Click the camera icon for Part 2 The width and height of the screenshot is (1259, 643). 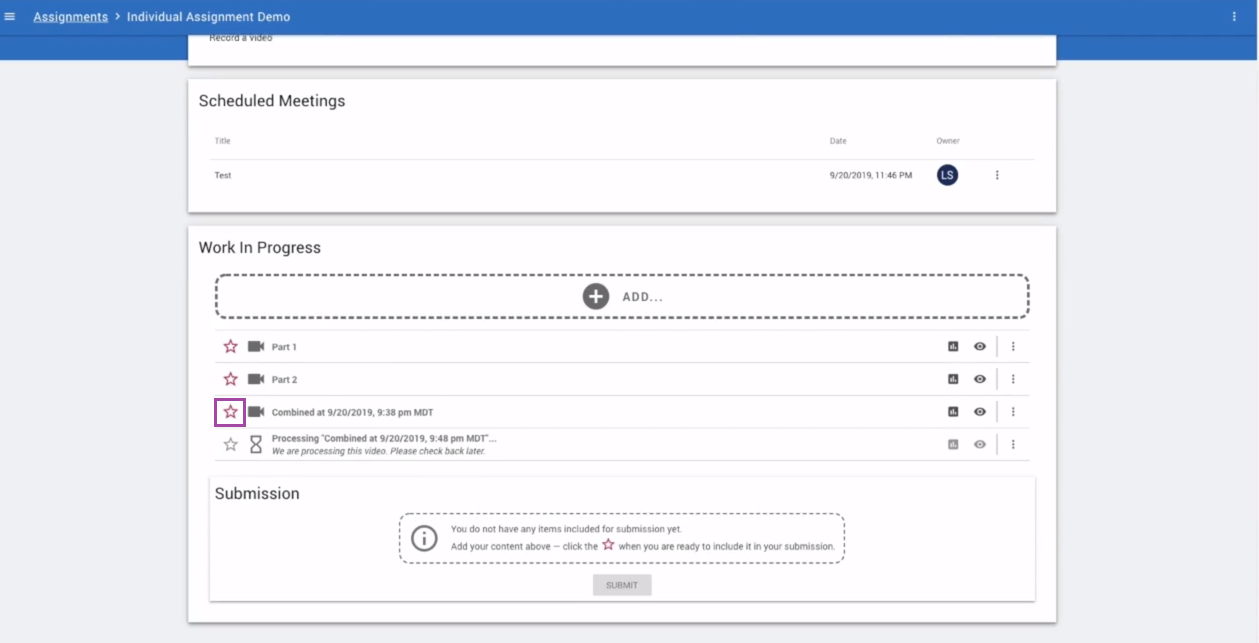point(256,379)
